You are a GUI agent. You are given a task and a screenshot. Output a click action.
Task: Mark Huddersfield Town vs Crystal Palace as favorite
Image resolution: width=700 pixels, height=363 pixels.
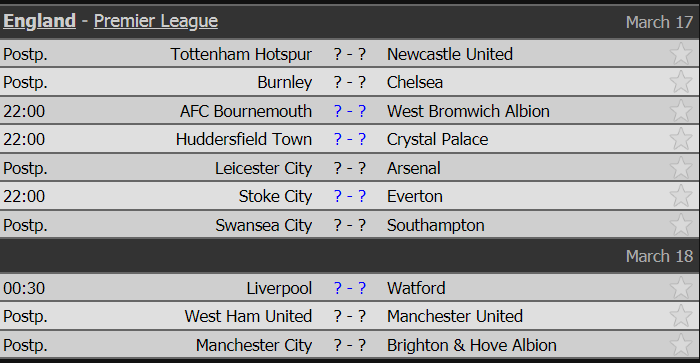click(681, 139)
